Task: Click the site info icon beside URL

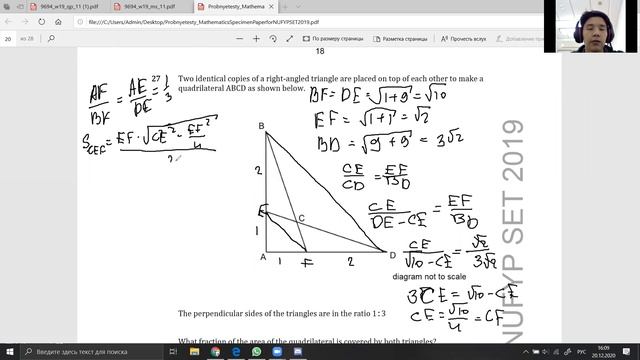Action: (80, 22)
